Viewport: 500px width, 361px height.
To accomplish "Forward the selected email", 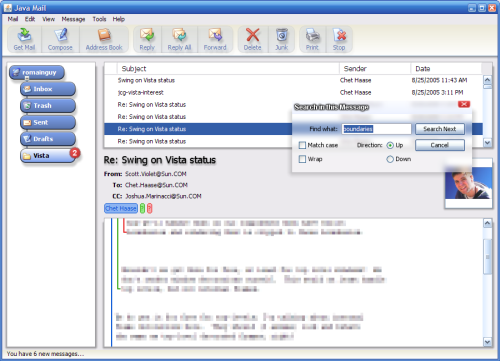I will pyautogui.click(x=215, y=39).
